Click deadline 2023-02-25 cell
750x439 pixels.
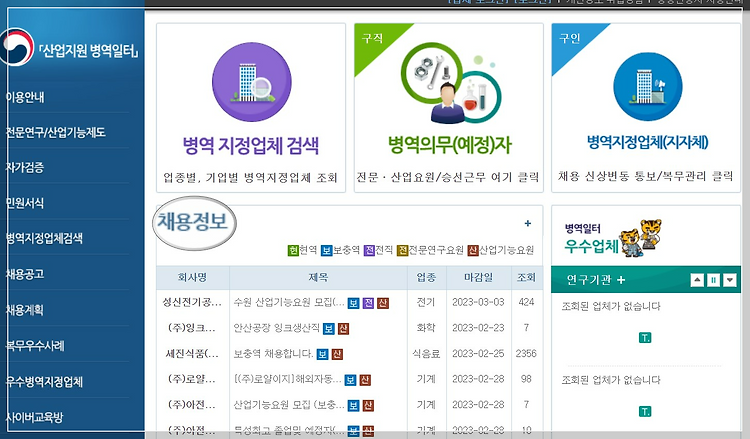pyautogui.click(x=478, y=354)
